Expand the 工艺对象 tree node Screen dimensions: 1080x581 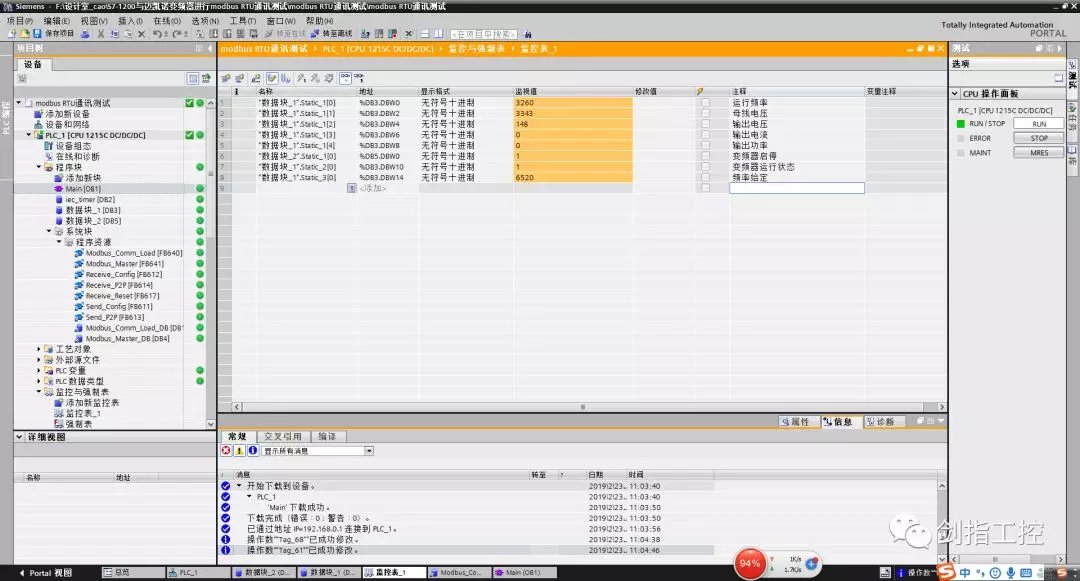39,349
